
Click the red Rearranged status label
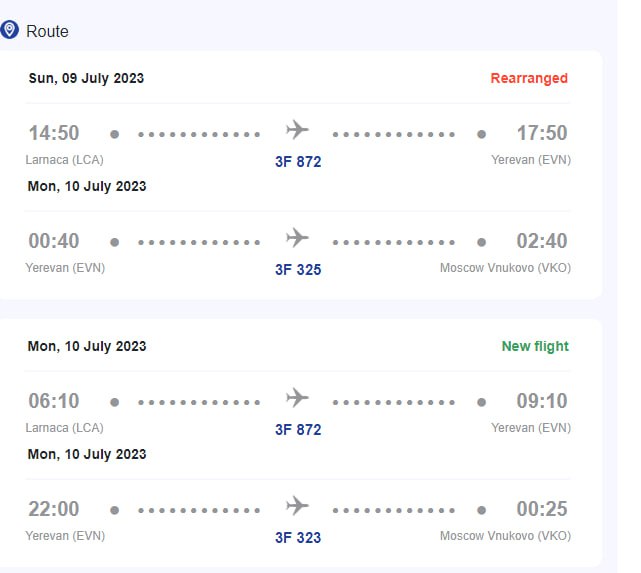(x=529, y=78)
